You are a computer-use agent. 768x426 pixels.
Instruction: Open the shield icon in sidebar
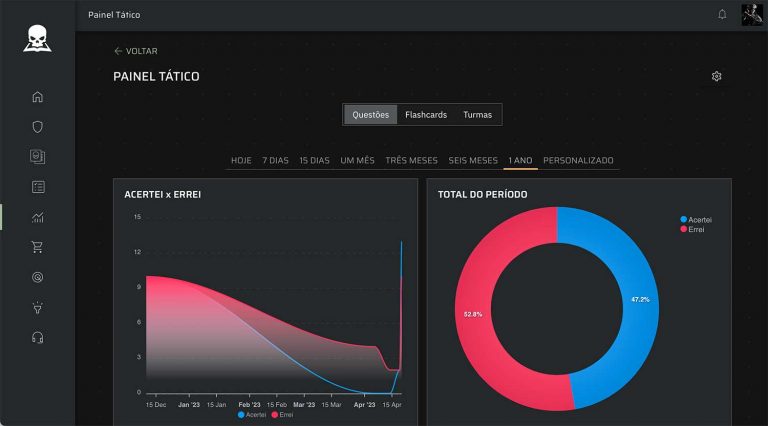tap(38, 127)
